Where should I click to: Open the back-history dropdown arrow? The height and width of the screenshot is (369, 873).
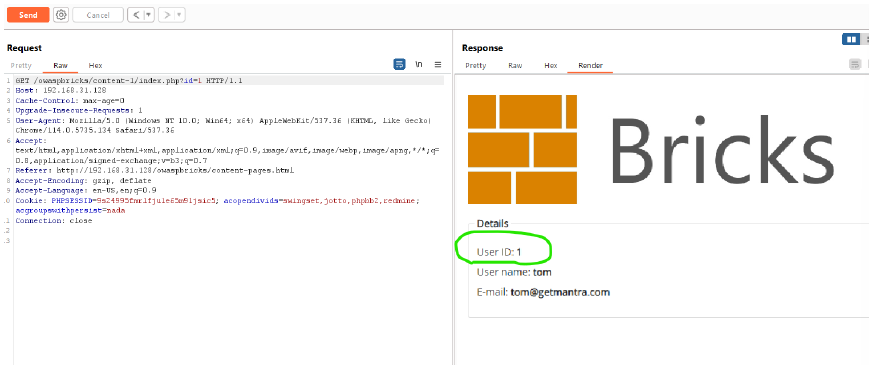pos(149,15)
